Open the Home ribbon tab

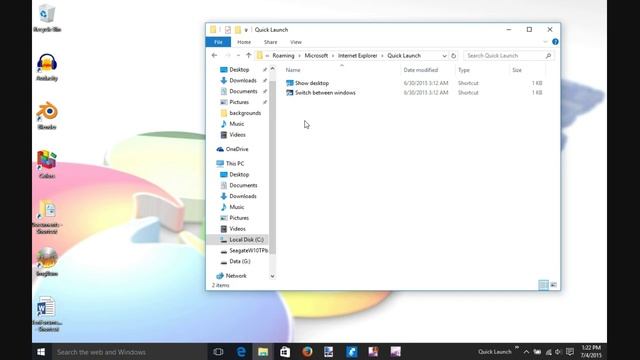[x=244, y=42]
